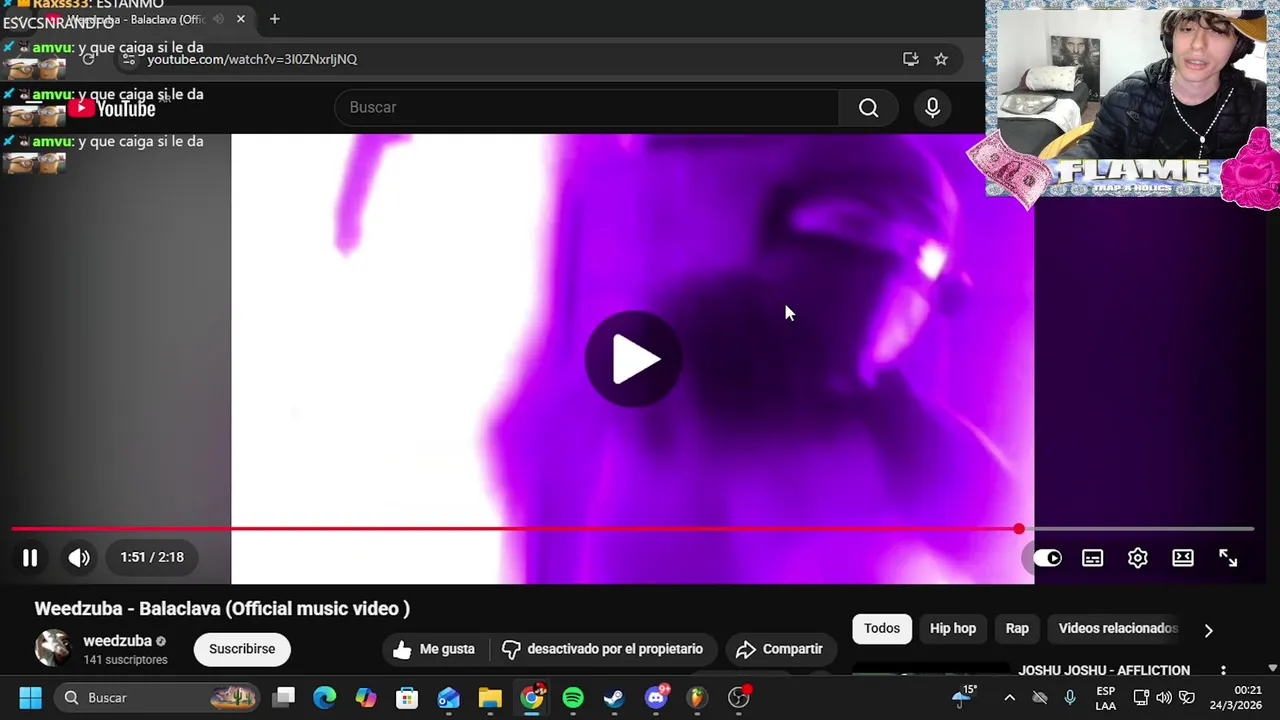
Task: Mute the video using the speaker icon
Action: pos(79,558)
